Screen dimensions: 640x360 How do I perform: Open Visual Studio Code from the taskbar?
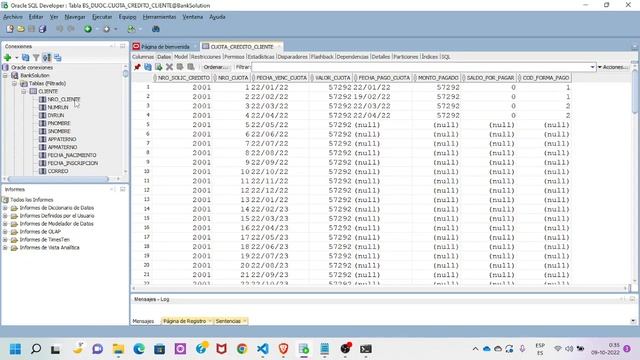tap(262, 349)
